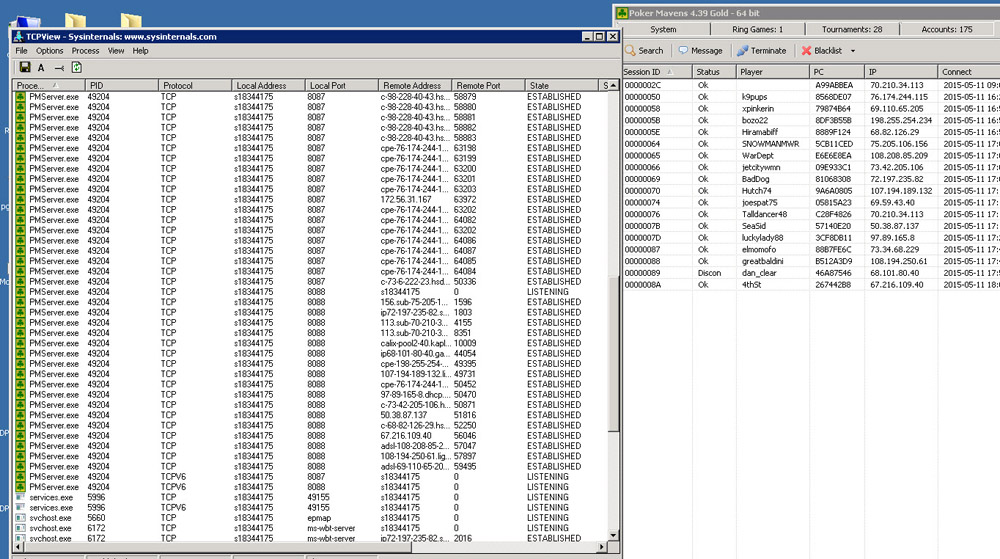The width and height of the screenshot is (1000, 559).
Task: Click the green refresh toolbar icon
Action: (77, 68)
